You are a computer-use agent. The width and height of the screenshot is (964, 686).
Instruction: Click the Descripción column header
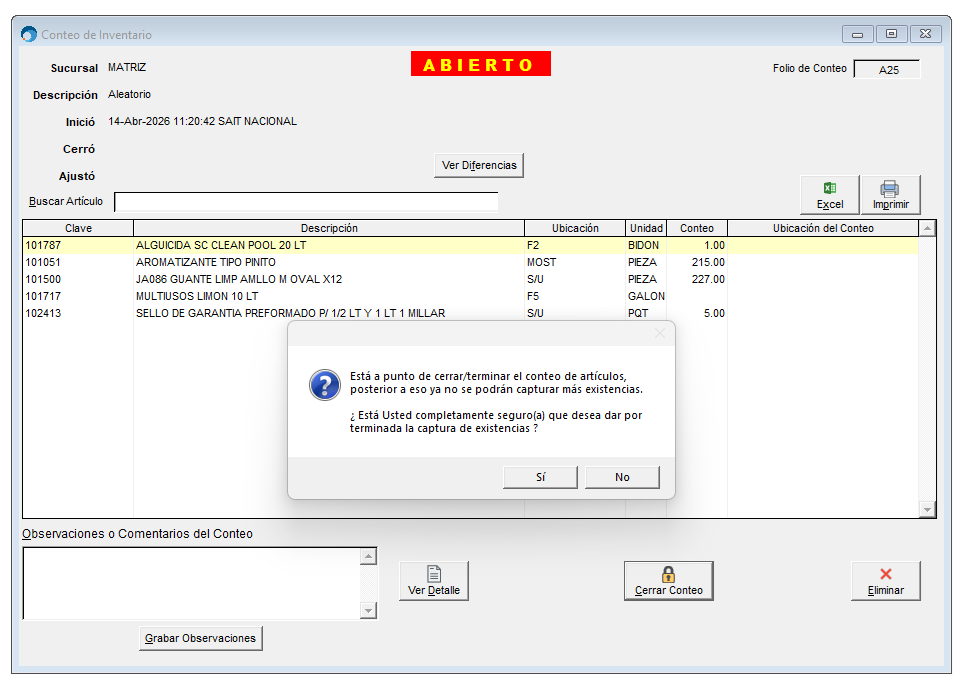[x=329, y=228]
